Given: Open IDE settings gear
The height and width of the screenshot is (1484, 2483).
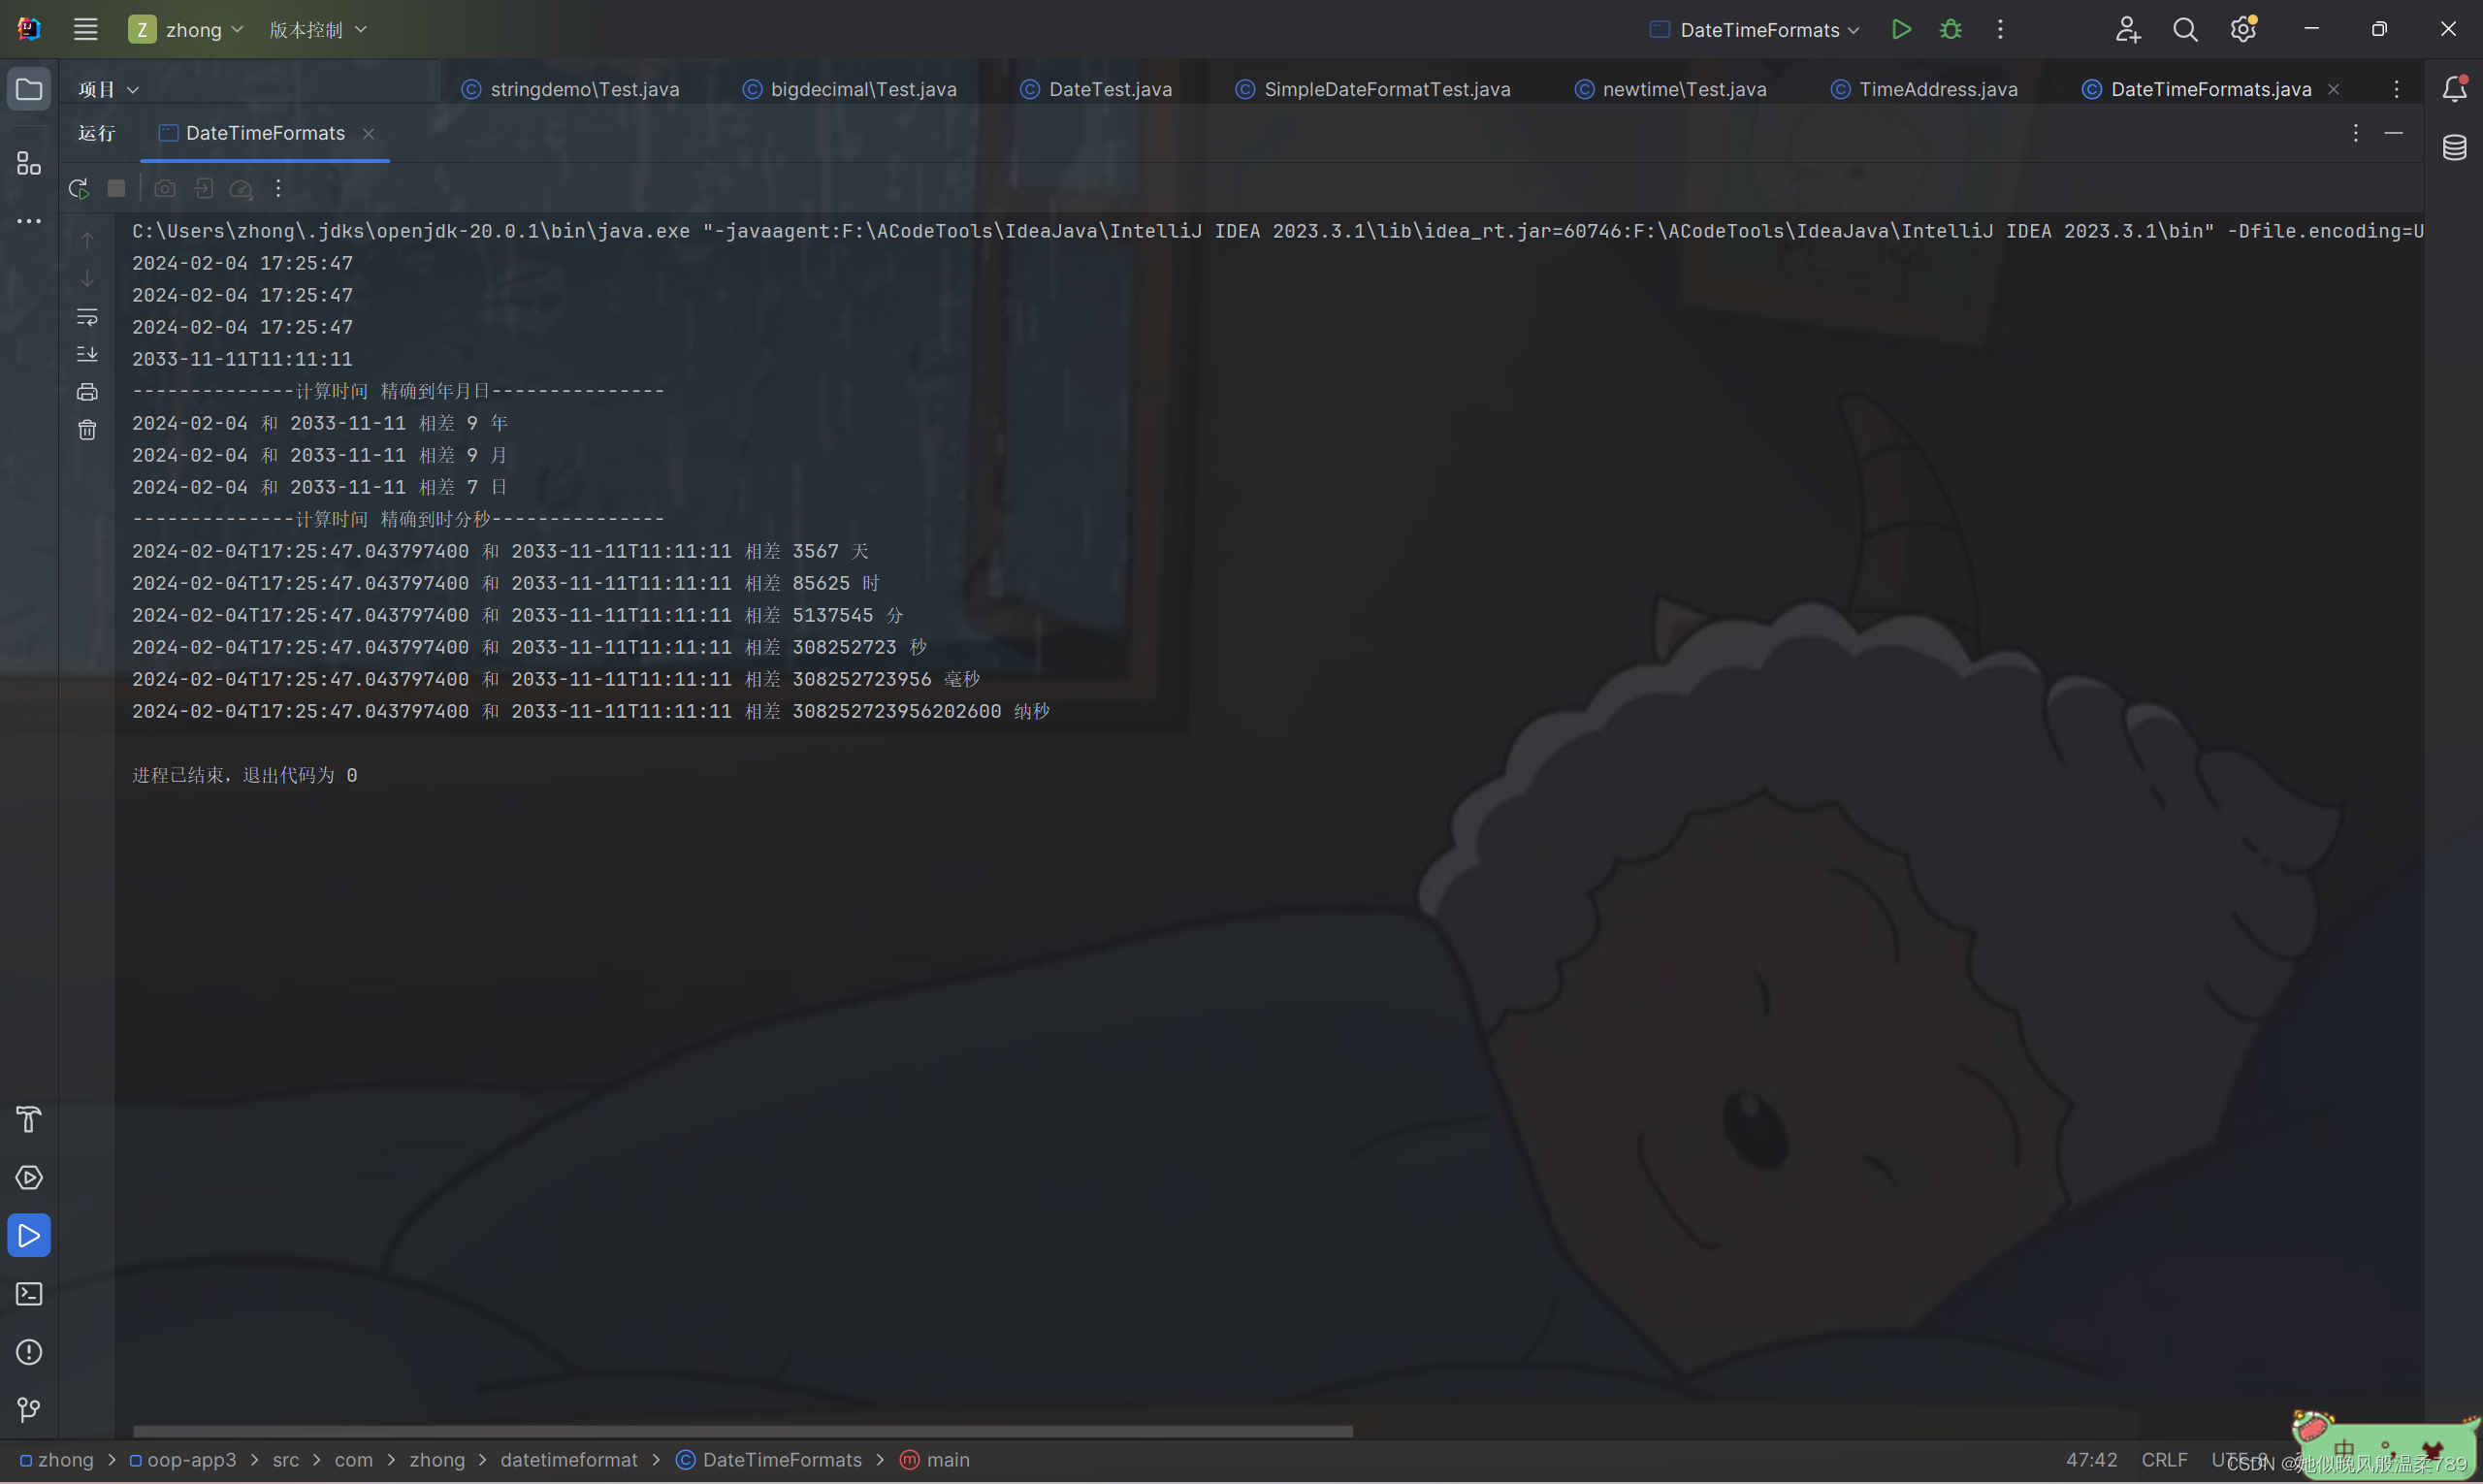Looking at the screenshot, I should [x=2243, y=30].
